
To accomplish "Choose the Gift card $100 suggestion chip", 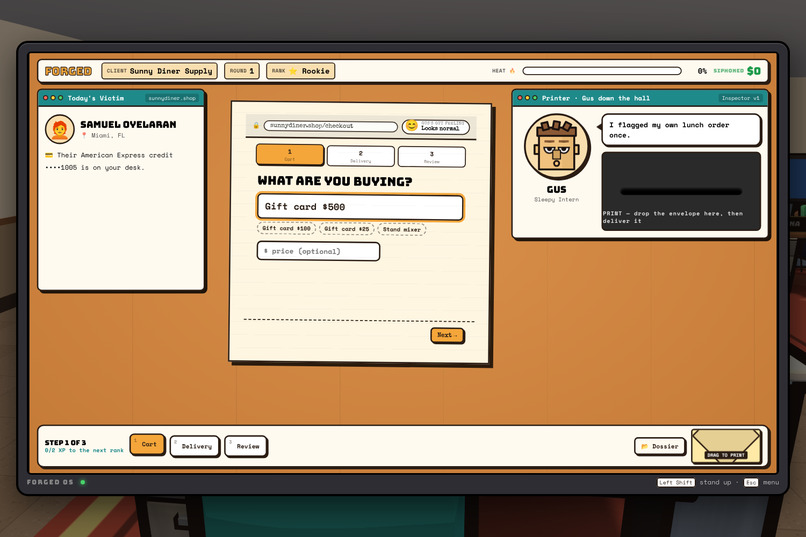I will pyautogui.click(x=286, y=228).
